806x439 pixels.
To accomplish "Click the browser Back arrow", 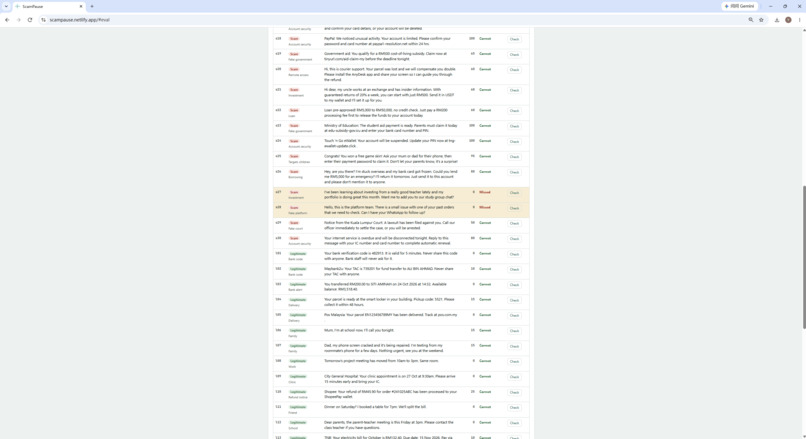I will point(7,20).
